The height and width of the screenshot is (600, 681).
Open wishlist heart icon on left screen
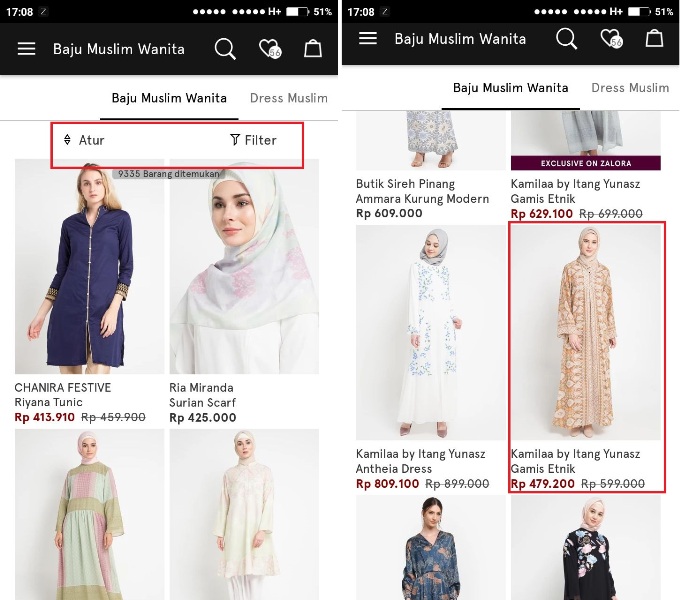[269, 49]
